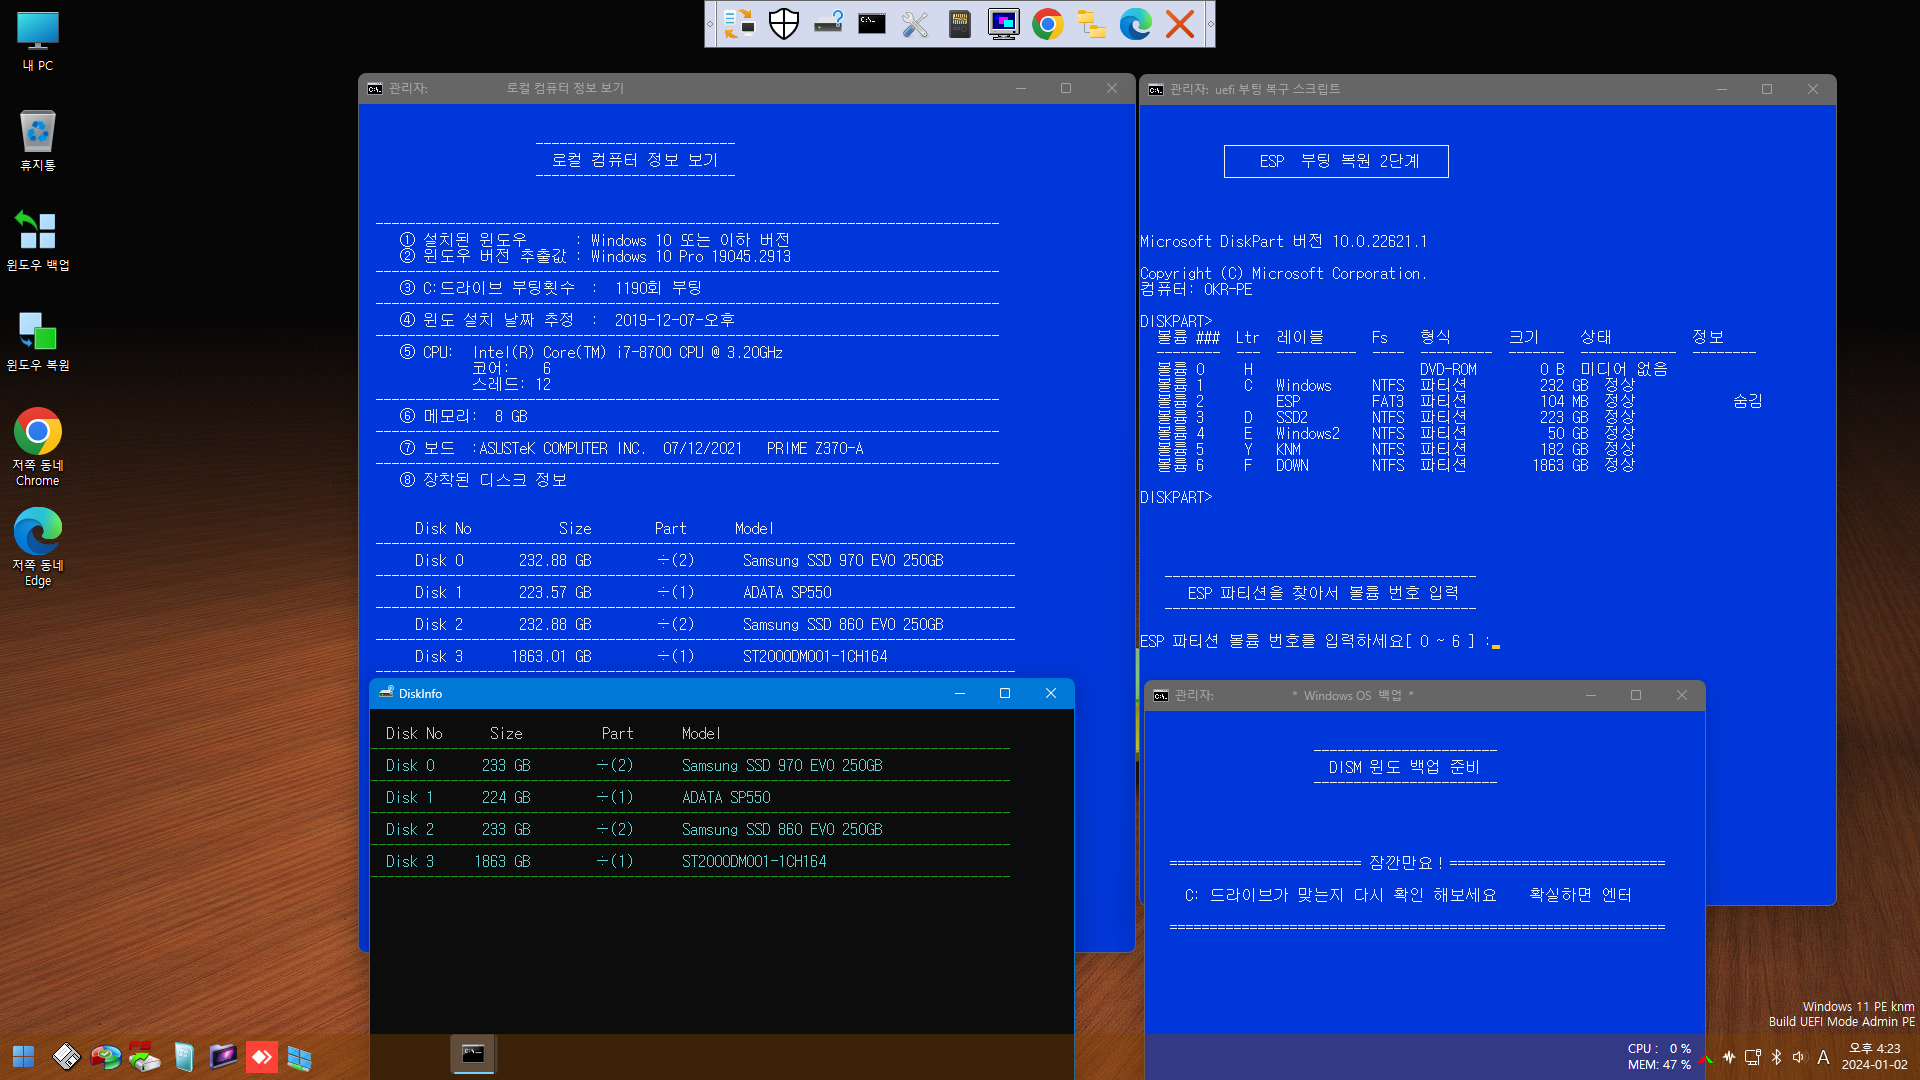Minimize the 로컬 컴퓨터 정보 보기 window
1920x1080 pixels.
[x=1021, y=88]
